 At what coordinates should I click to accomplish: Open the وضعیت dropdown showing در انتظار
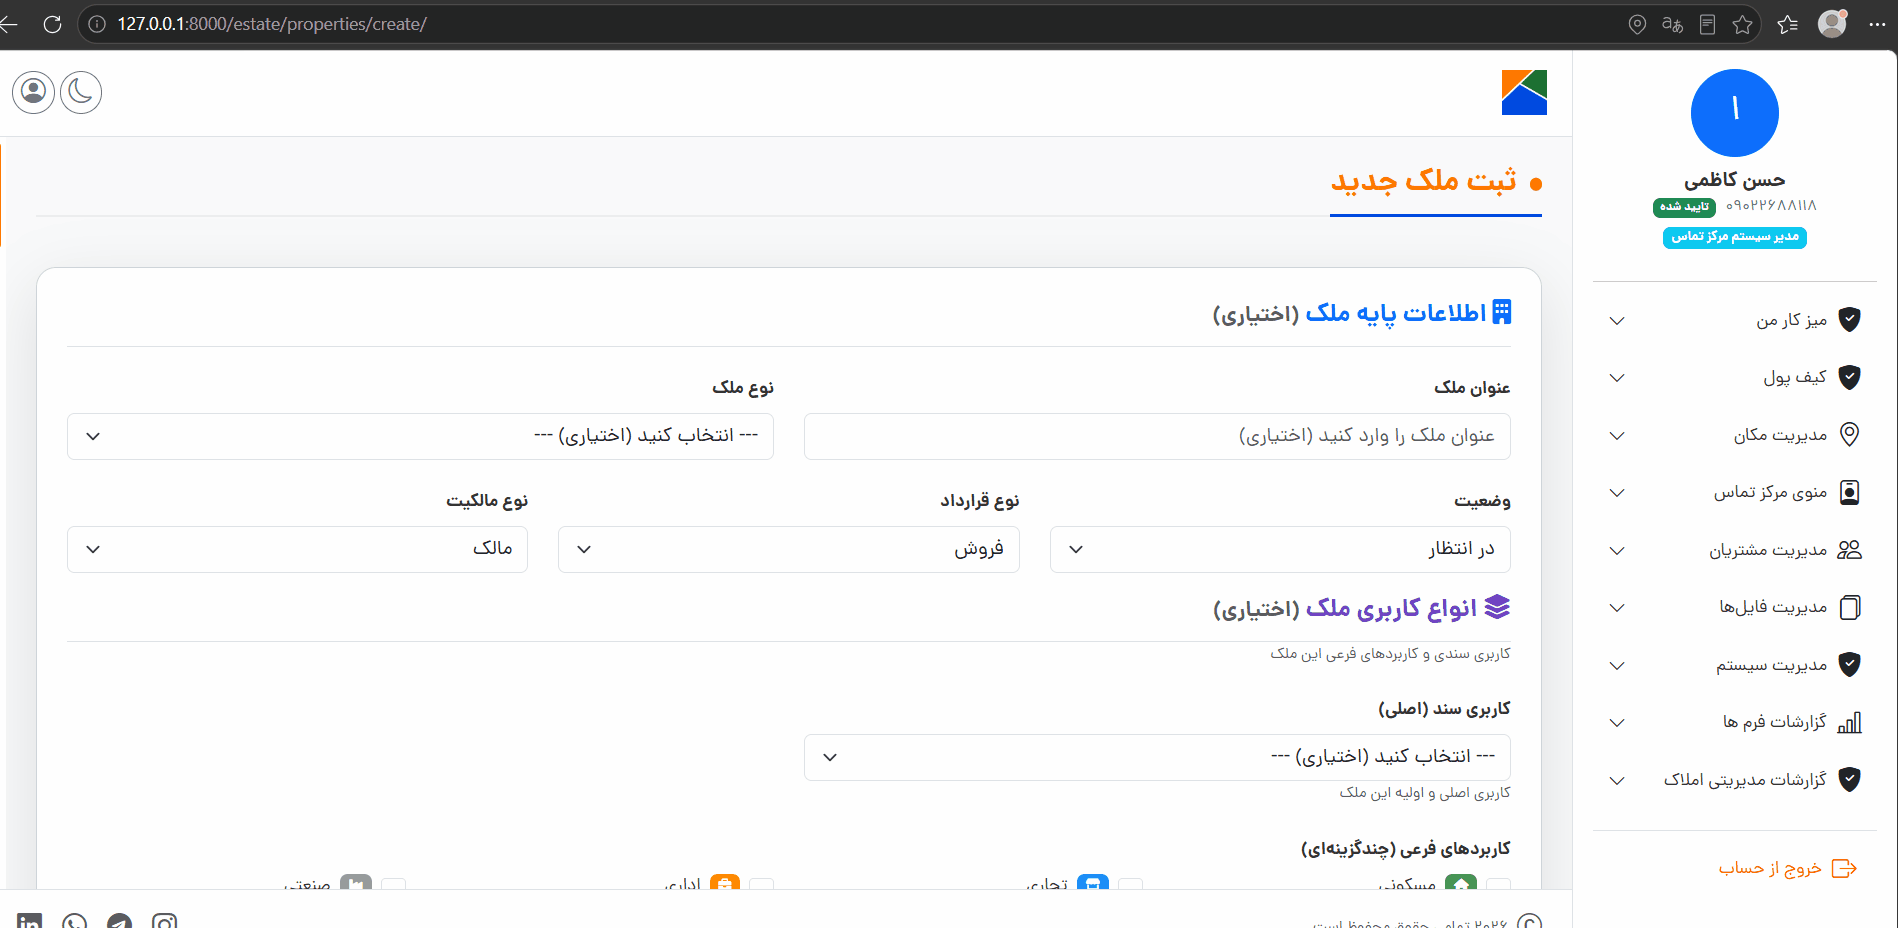(1280, 549)
